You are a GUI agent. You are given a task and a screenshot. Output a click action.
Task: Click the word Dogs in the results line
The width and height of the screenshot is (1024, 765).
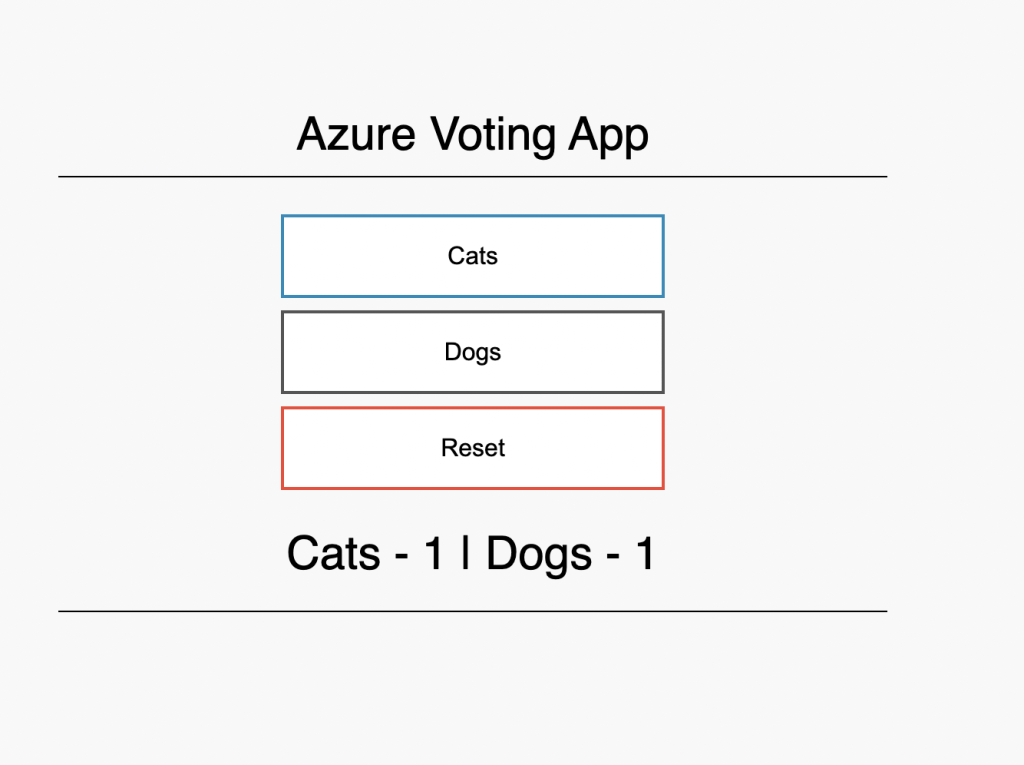(x=539, y=555)
